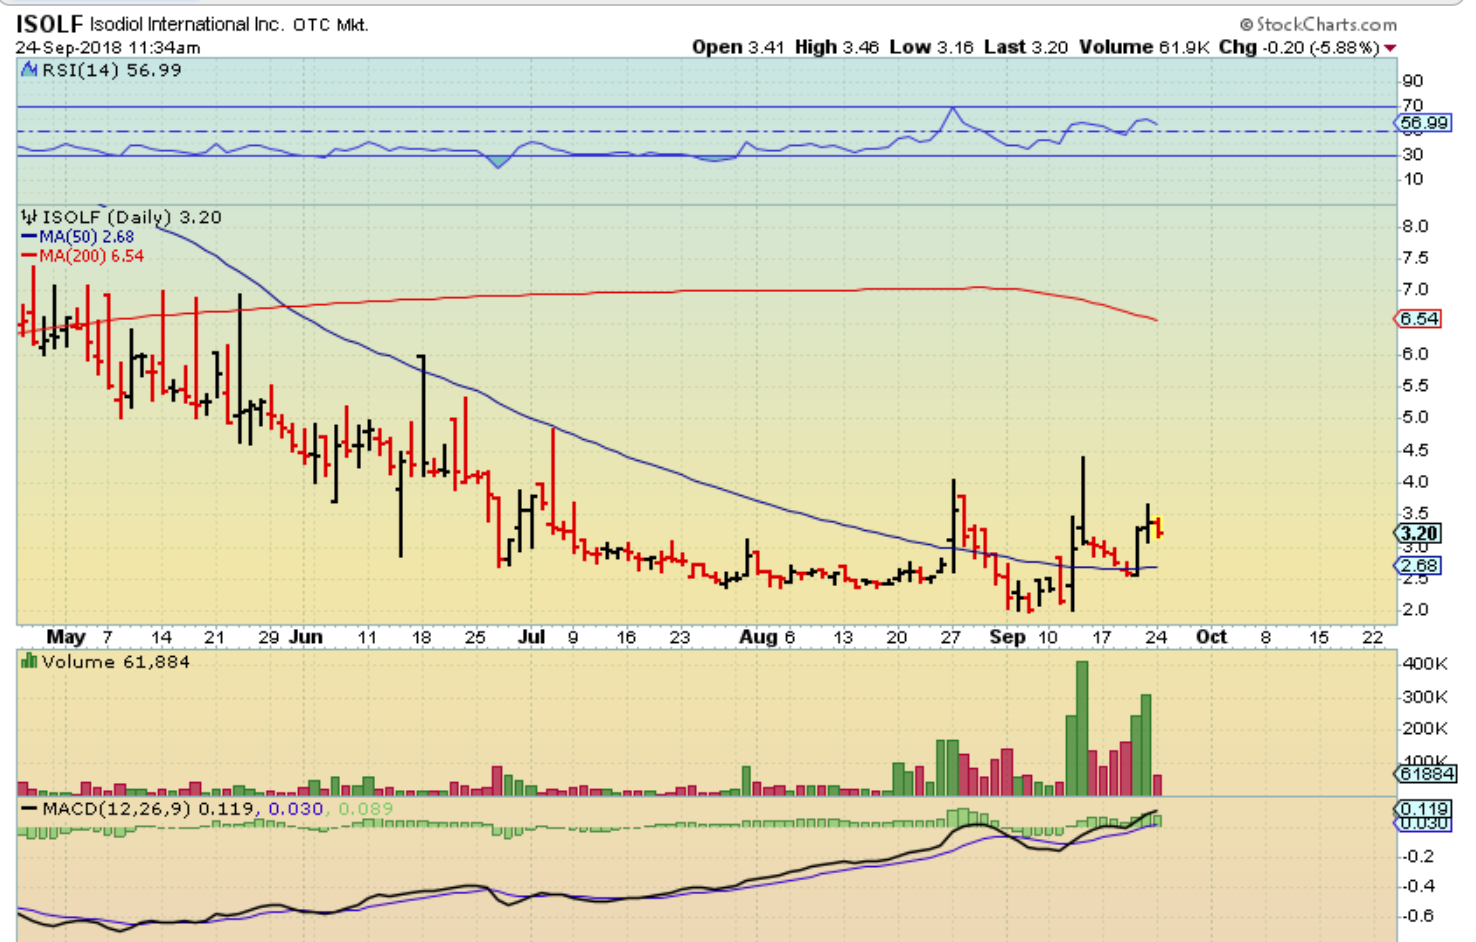This screenshot has width=1476, height=942.
Task: Click the 3.20 last price tag
Action: point(1419,533)
